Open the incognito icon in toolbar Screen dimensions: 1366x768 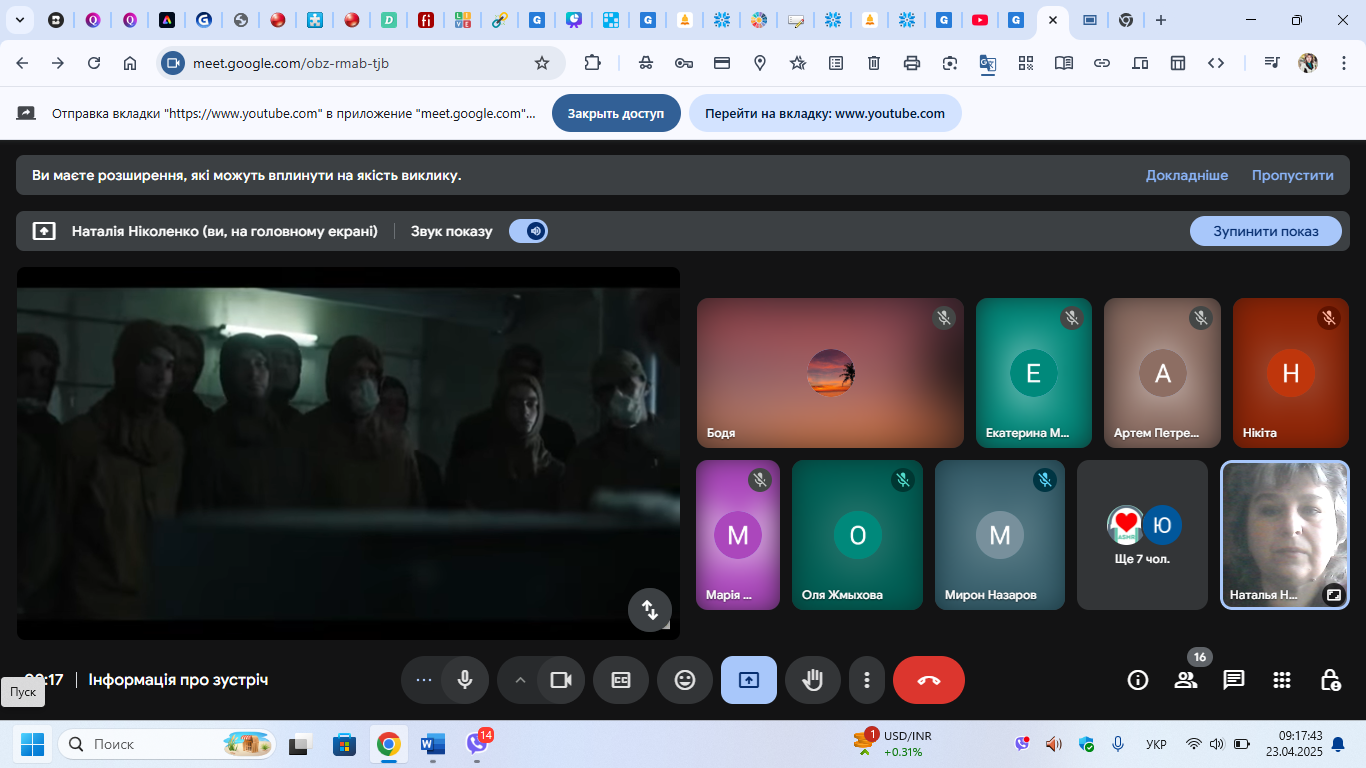pos(646,63)
